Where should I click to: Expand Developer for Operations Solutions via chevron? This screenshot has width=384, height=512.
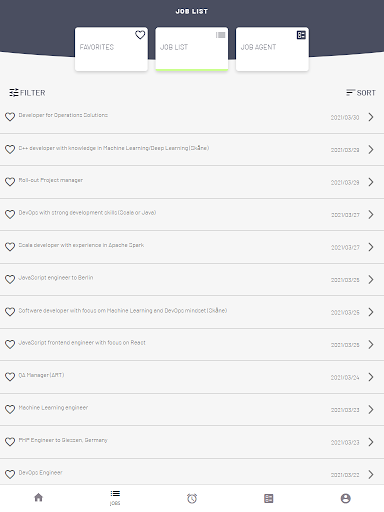click(371, 117)
